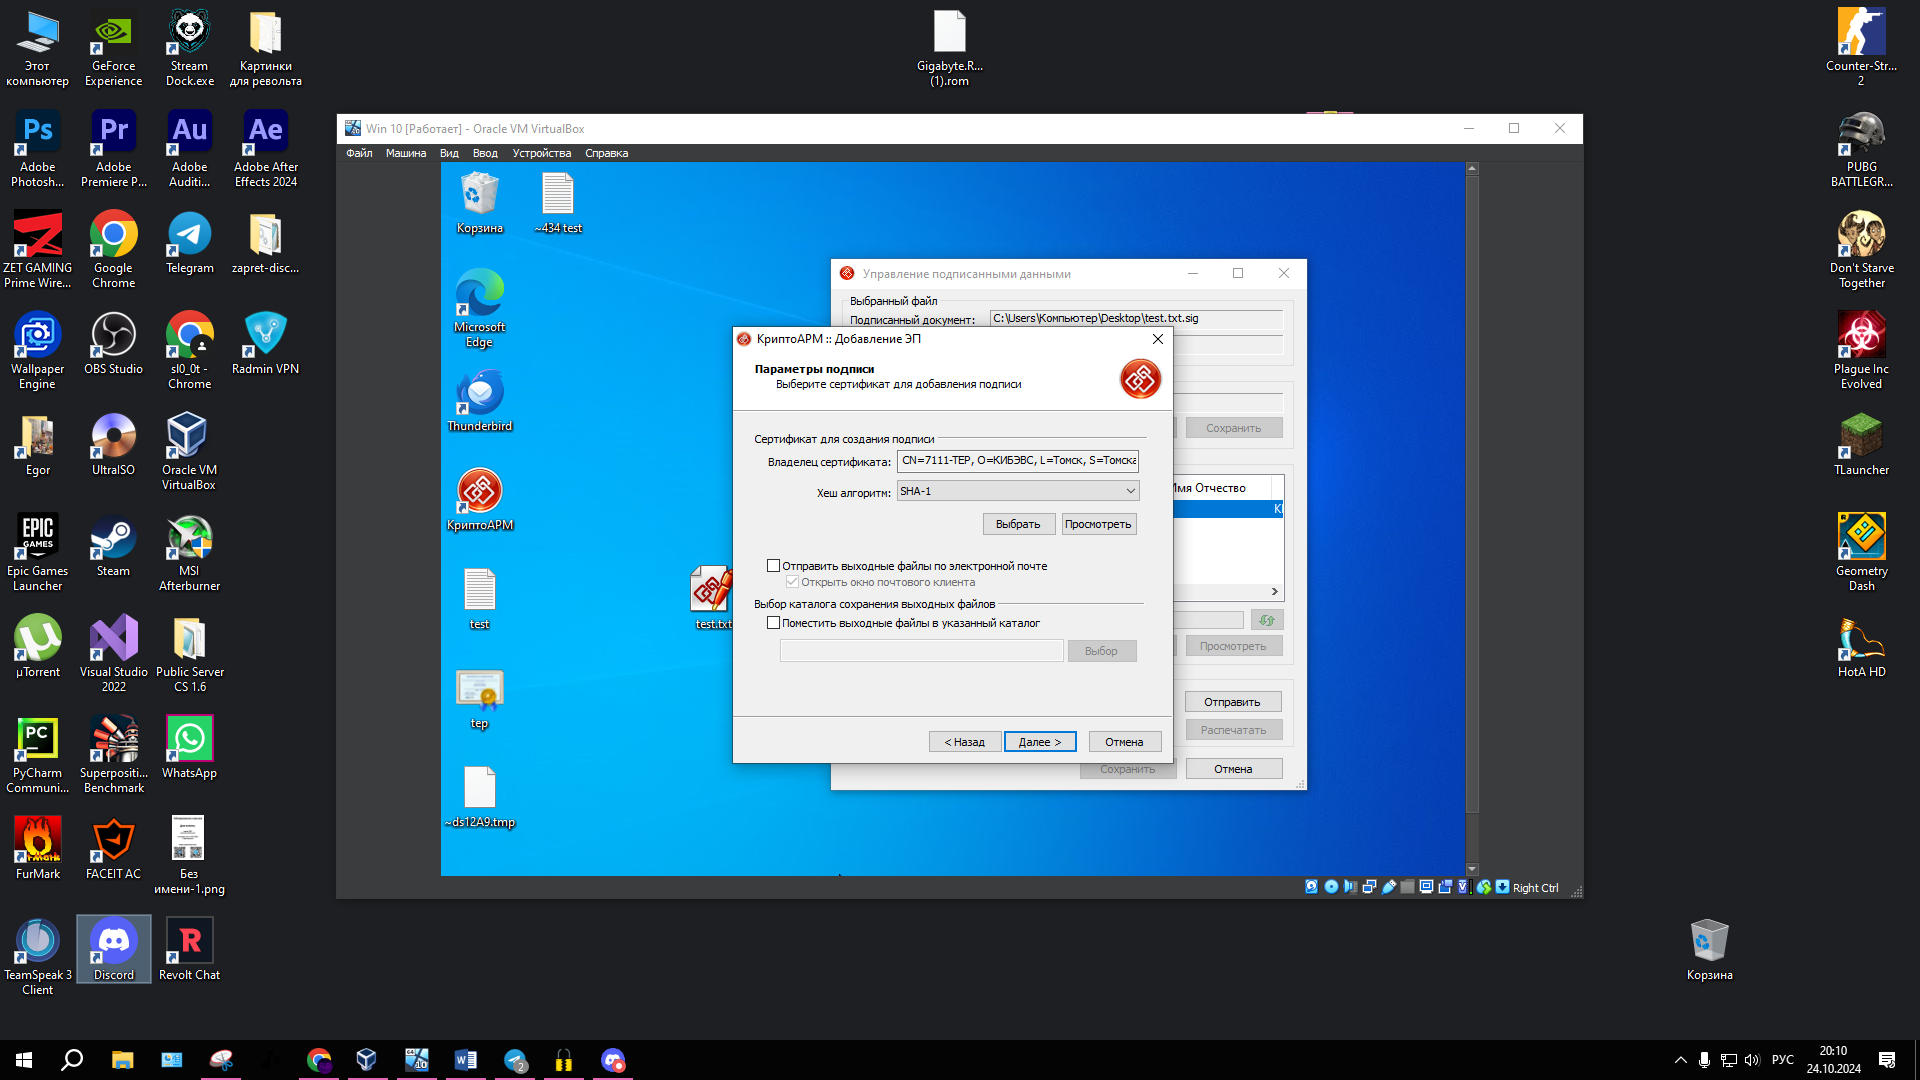Viewport: 1920px width, 1080px height.
Task: Open PyCharm Community desktop shortcut
Action: [x=38, y=755]
